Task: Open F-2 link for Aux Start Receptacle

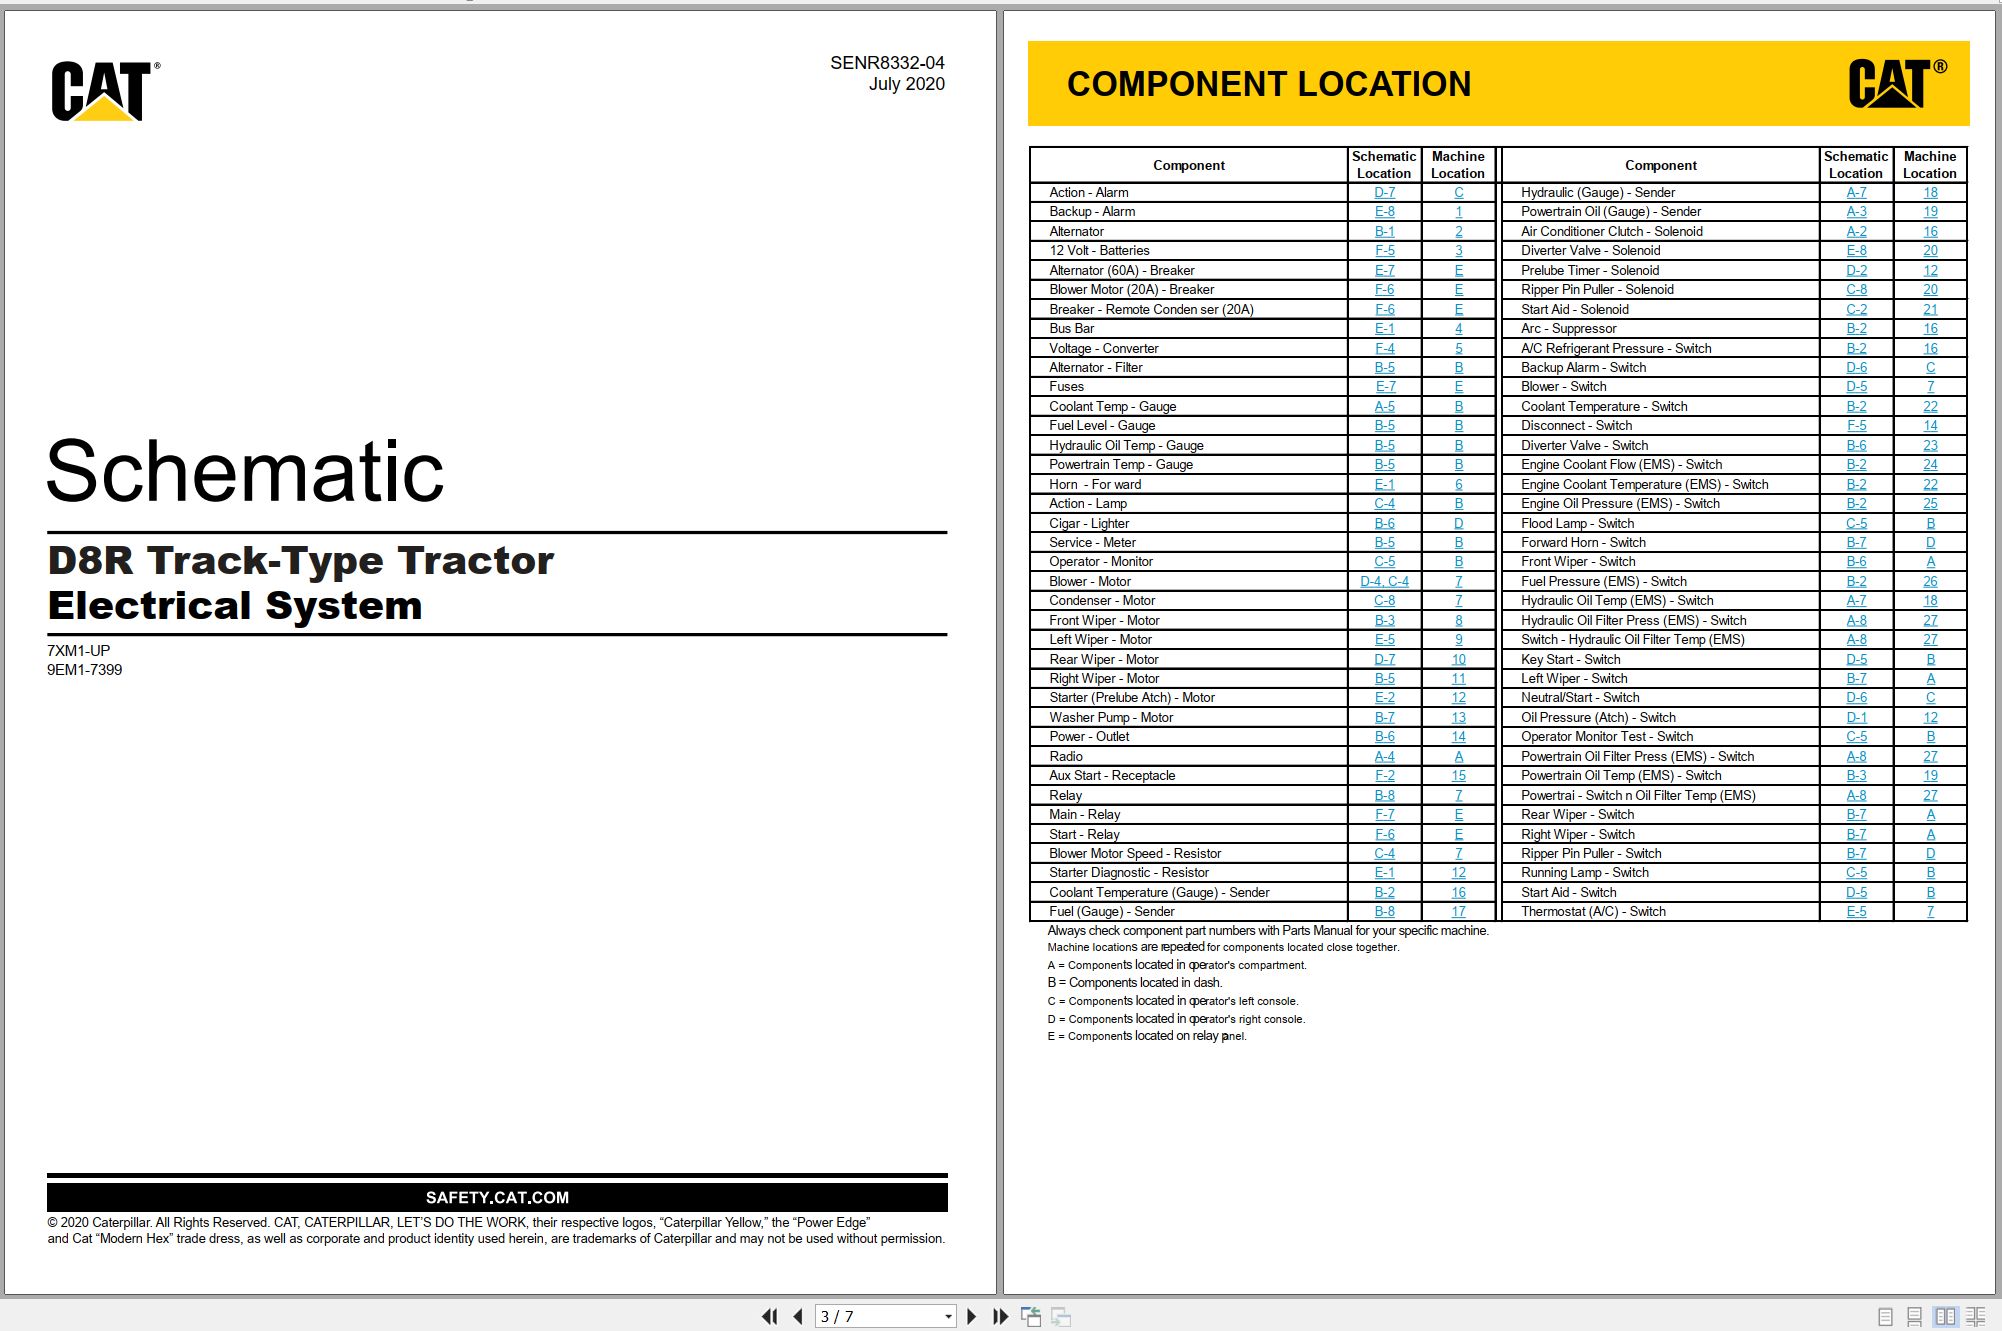Action: 1384,775
